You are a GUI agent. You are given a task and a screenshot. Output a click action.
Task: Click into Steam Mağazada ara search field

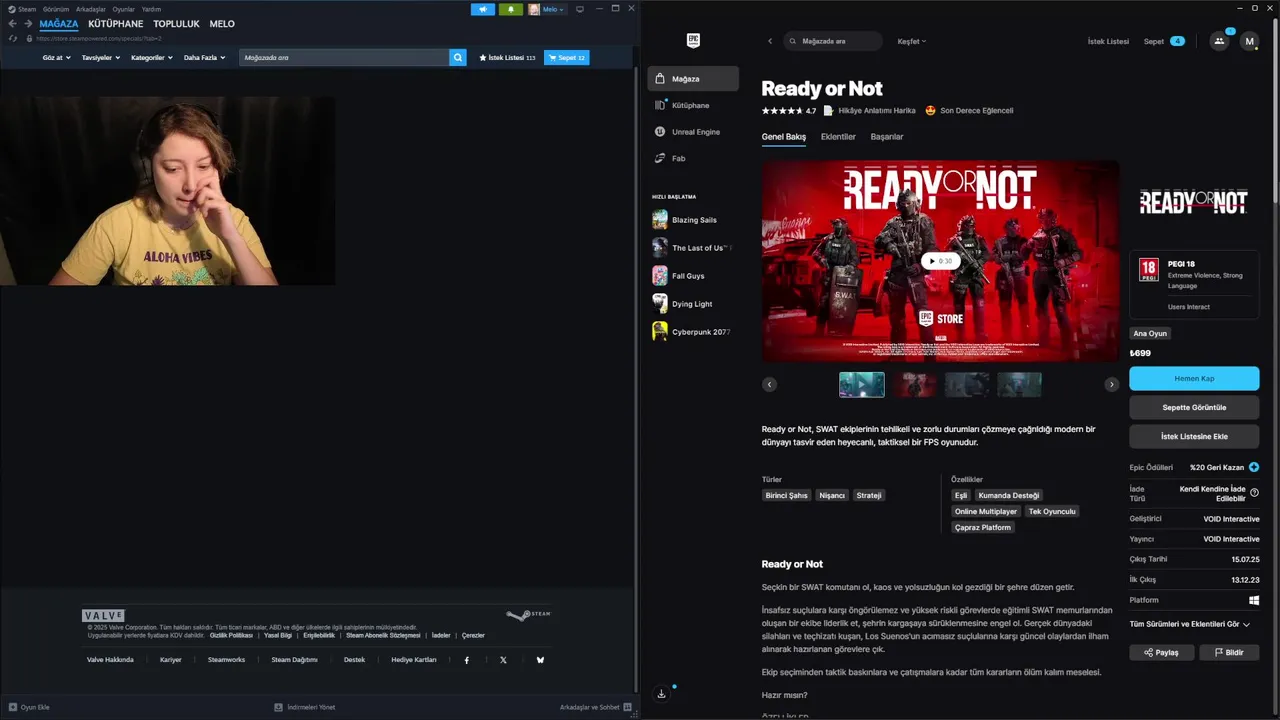[x=344, y=58]
